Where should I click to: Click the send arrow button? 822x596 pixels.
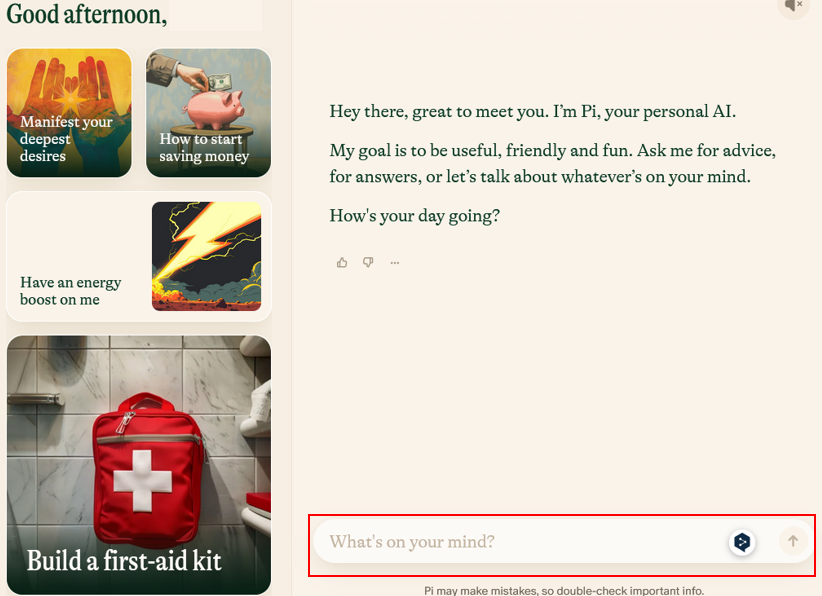793,541
